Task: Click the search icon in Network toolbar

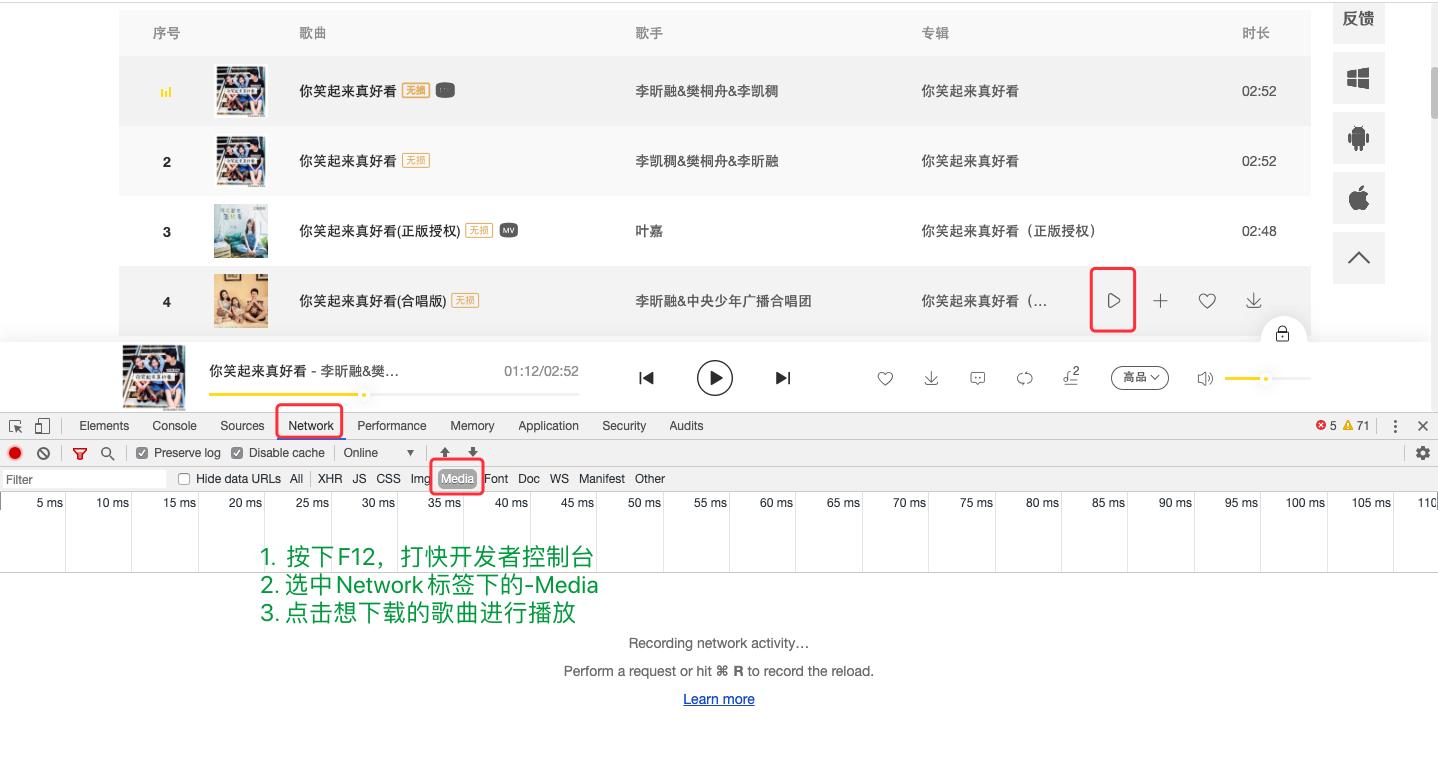Action: pyautogui.click(x=106, y=452)
